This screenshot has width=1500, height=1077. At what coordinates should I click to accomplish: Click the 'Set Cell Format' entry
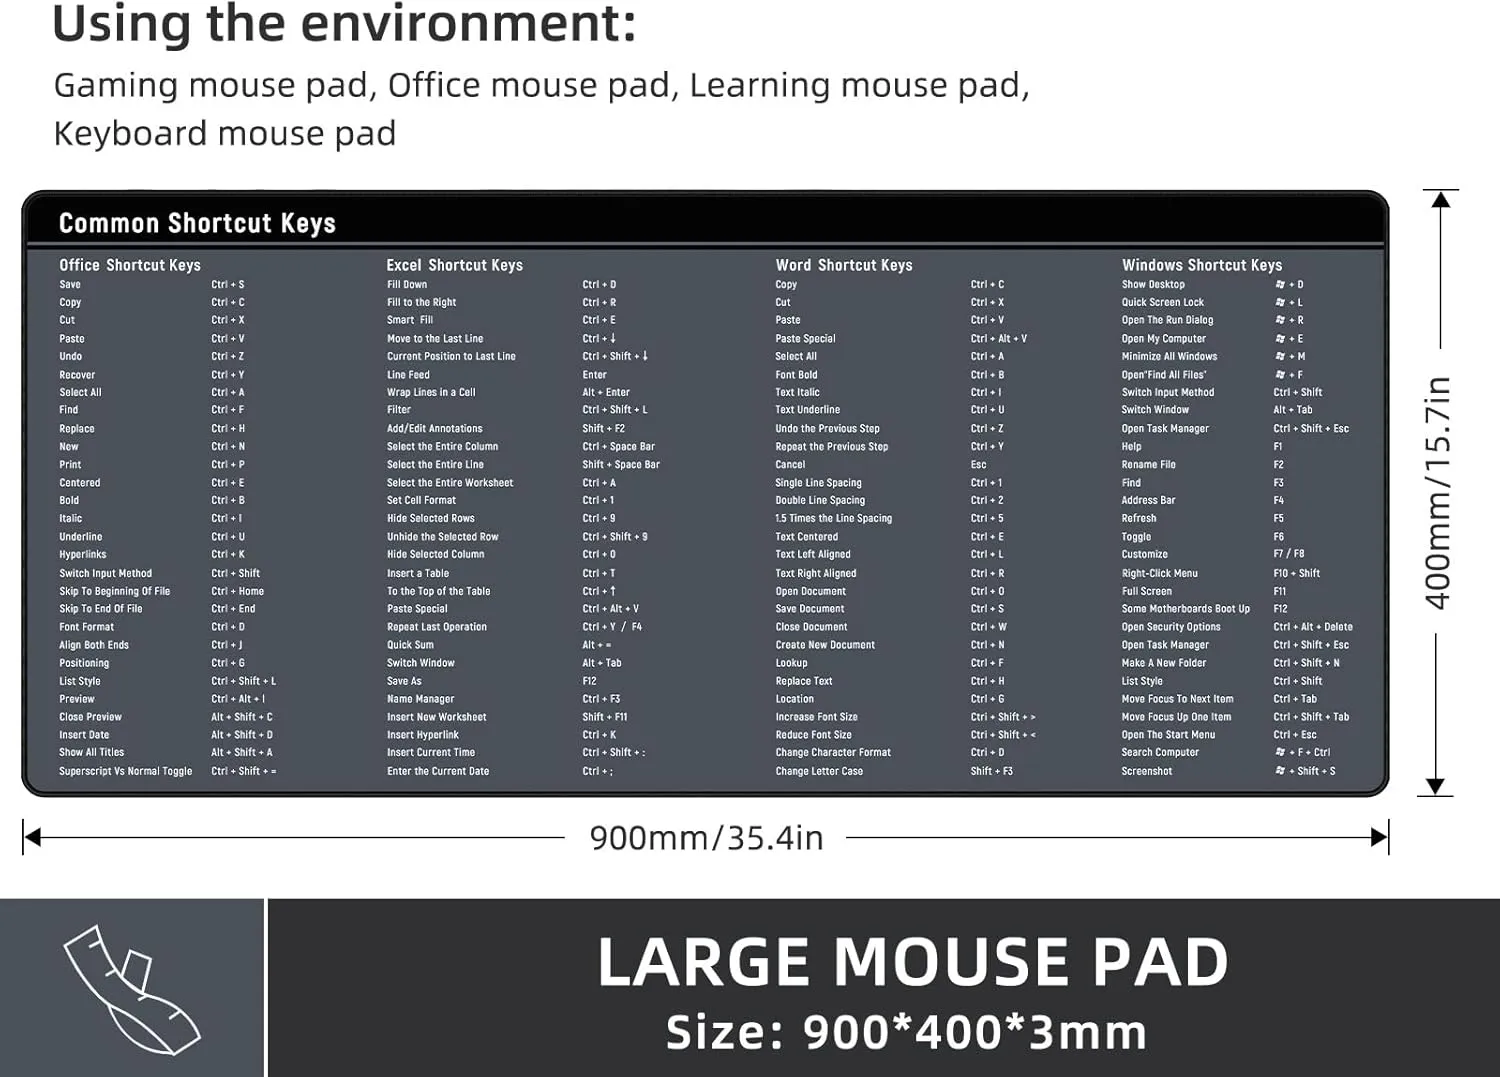point(421,501)
